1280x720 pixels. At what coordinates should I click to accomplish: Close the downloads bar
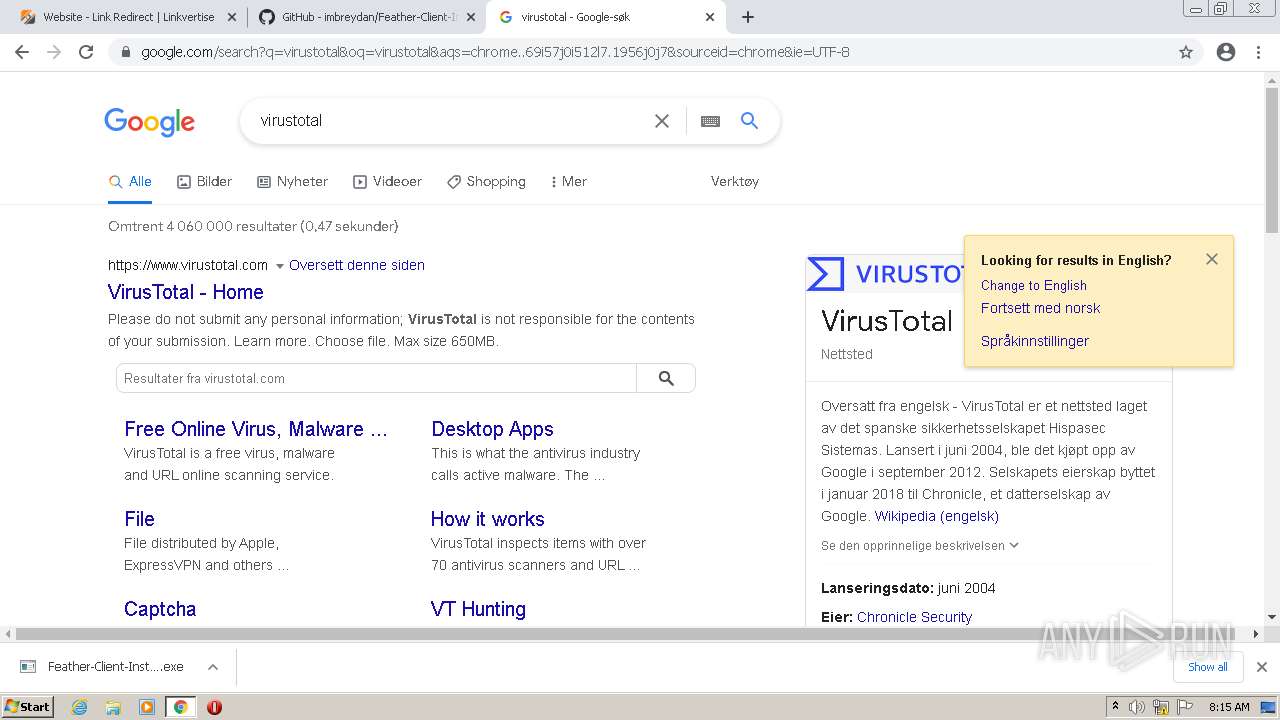[x=1262, y=667]
